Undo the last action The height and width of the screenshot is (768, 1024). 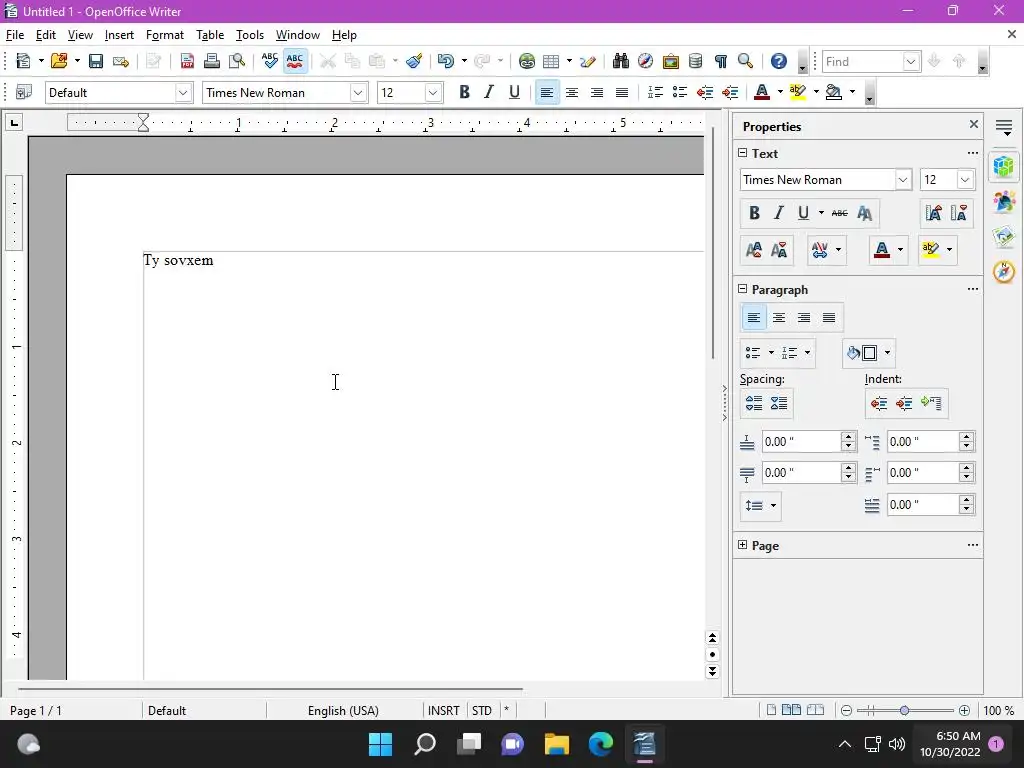445,61
